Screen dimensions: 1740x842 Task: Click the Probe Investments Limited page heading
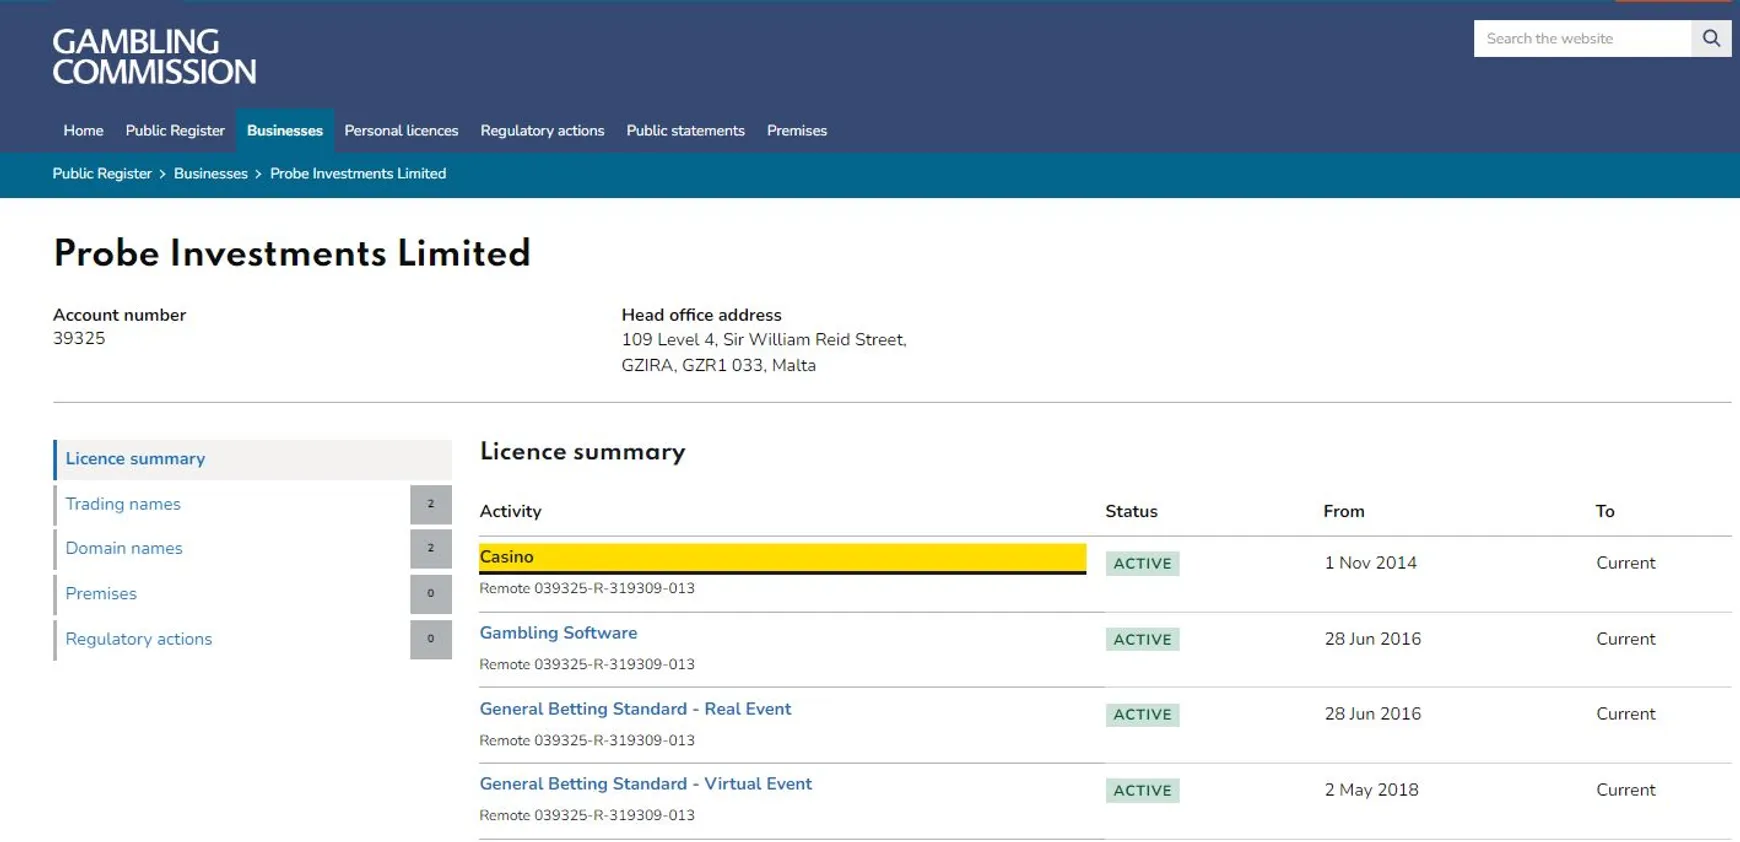[292, 254]
